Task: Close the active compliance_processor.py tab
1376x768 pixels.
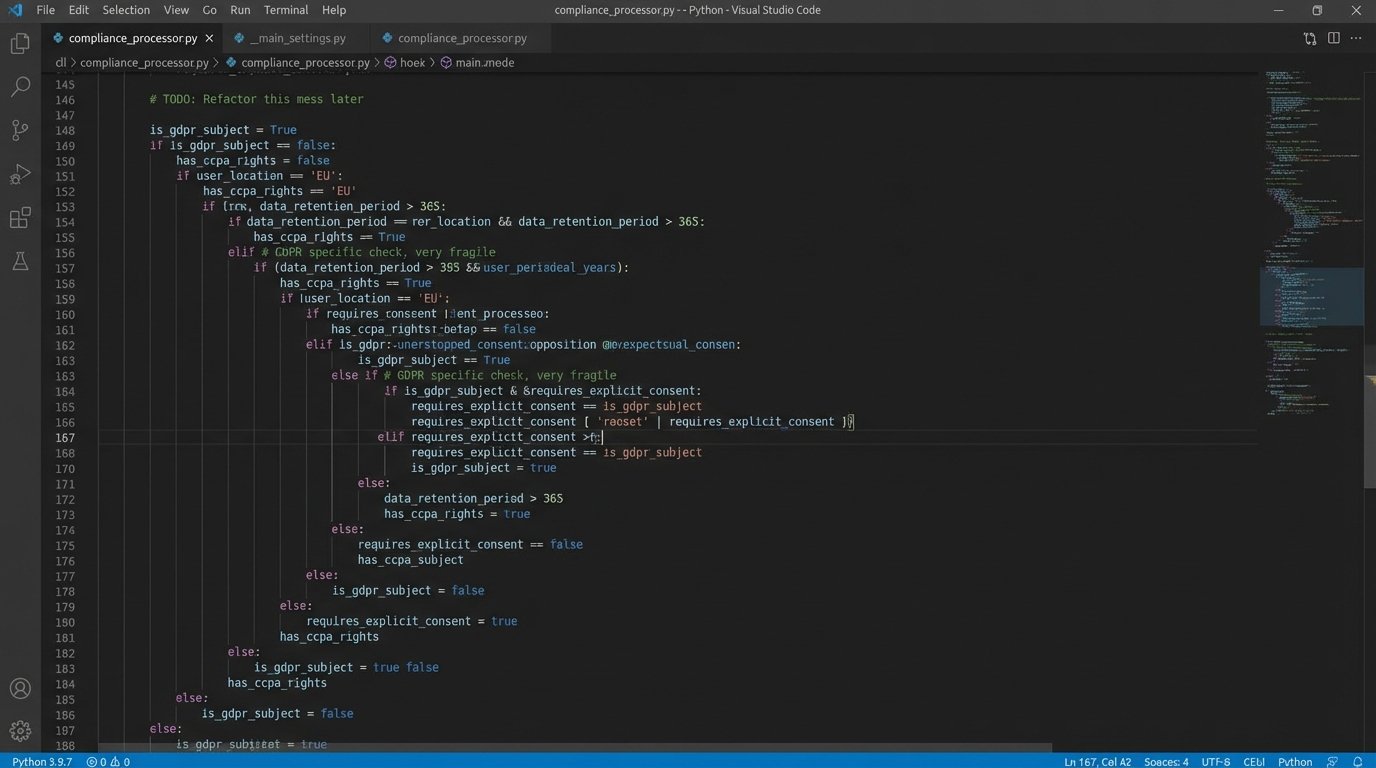Action: coord(209,38)
